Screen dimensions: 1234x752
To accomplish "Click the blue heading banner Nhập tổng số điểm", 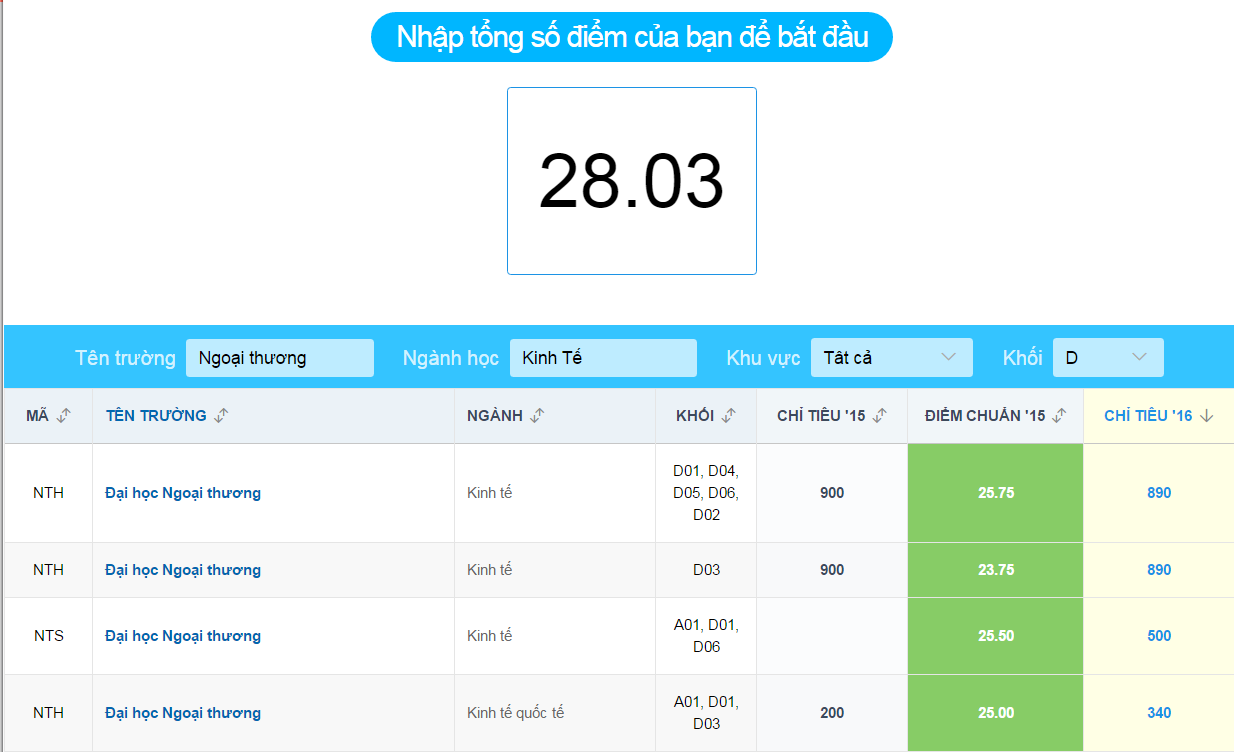I will [631, 38].
